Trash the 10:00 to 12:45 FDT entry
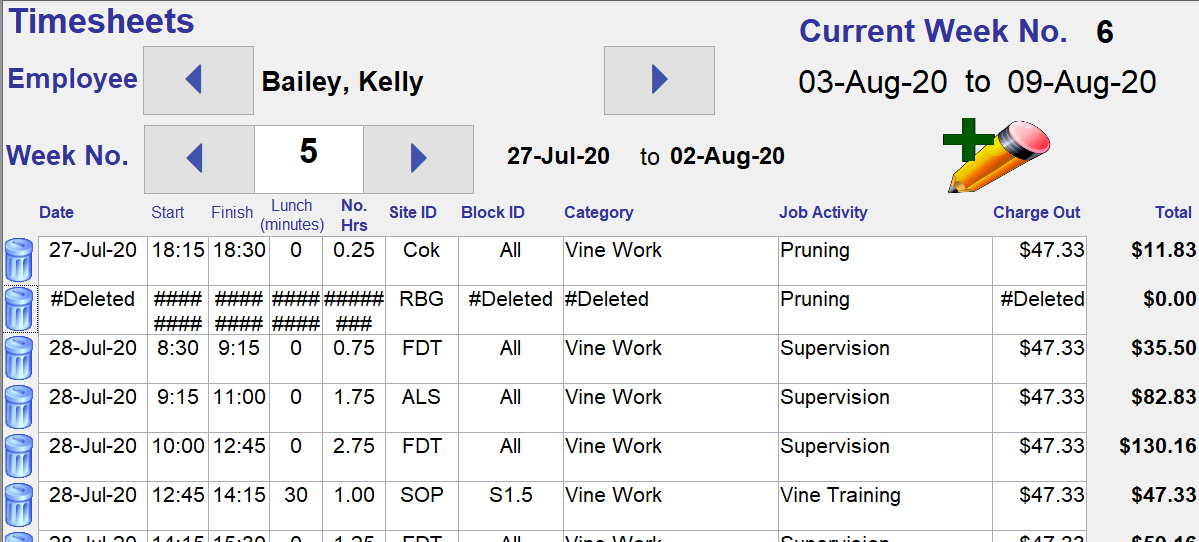1199x542 pixels. [x=19, y=456]
